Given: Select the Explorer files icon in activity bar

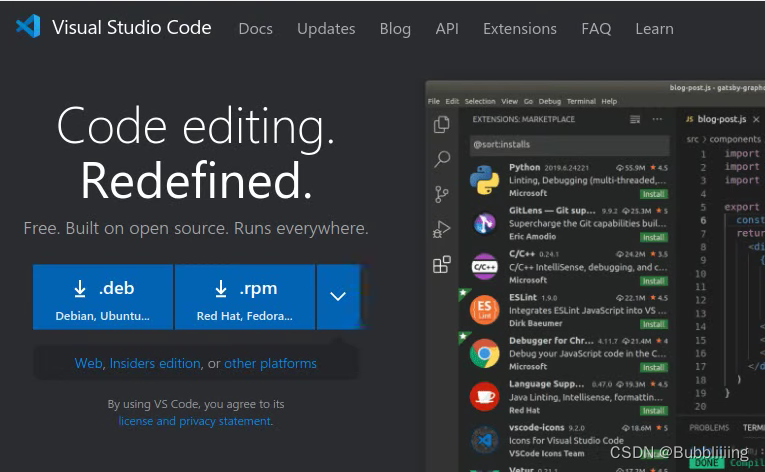Looking at the screenshot, I should pos(442,124).
